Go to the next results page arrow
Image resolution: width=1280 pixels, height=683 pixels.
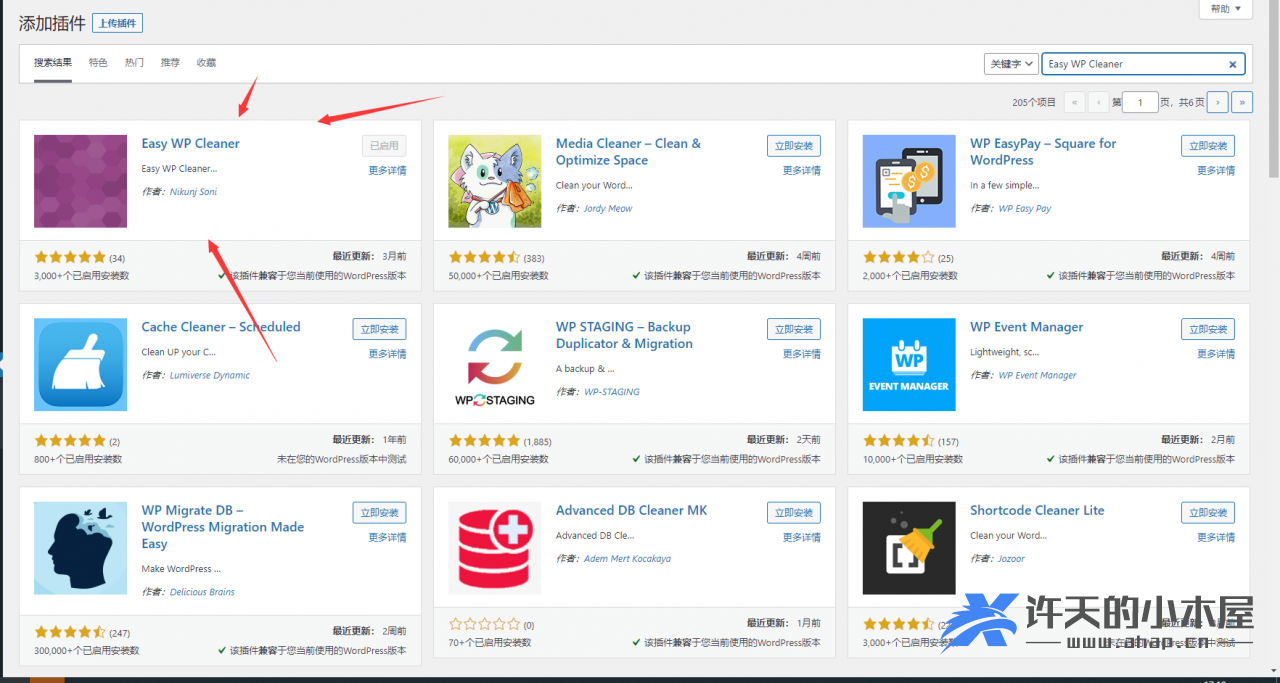pyautogui.click(x=1217, y=101)
